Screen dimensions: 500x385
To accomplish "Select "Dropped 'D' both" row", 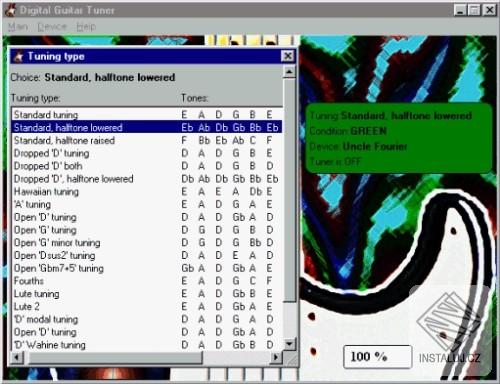I will click(x=147, y=166).
